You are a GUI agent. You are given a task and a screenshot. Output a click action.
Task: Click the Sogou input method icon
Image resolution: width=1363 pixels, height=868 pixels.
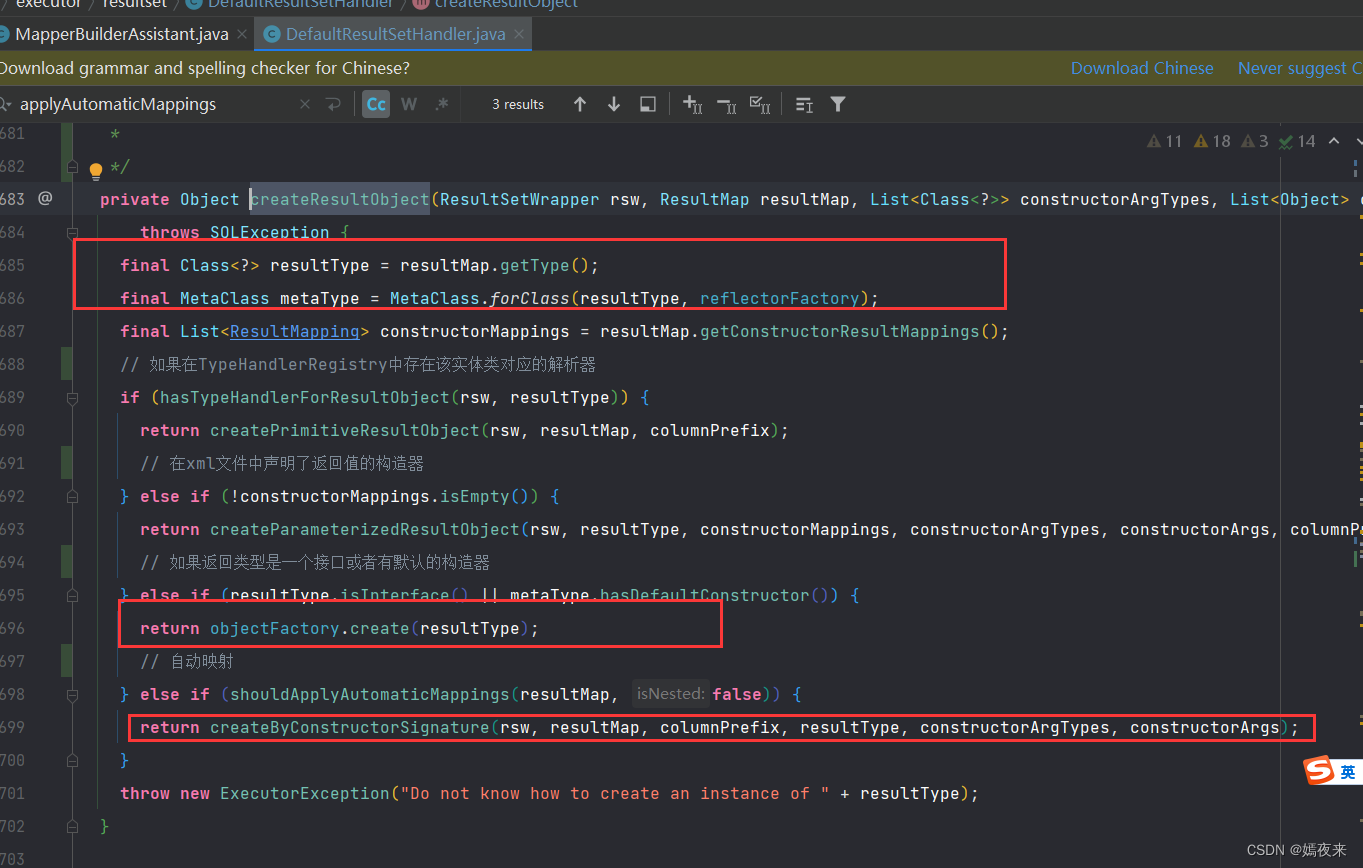click(x=1319, y=771)
